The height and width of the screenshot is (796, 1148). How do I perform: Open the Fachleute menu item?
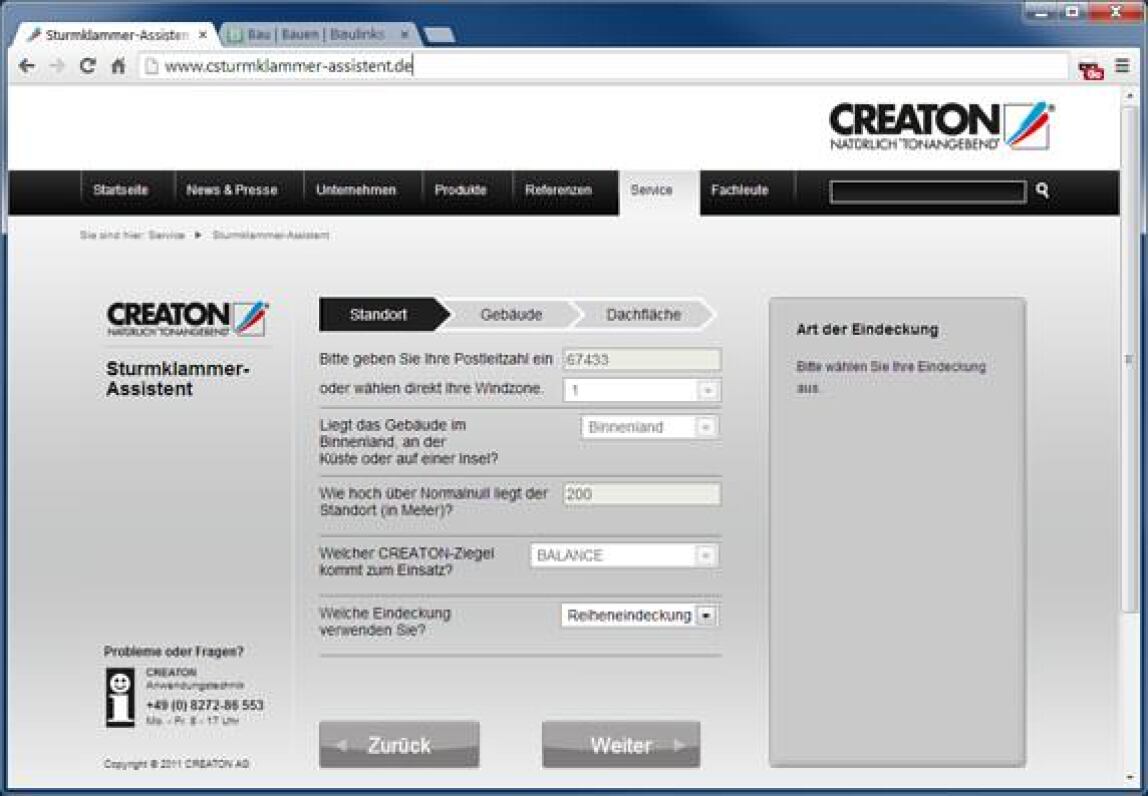pyautogui.click(x=739, y=190)
